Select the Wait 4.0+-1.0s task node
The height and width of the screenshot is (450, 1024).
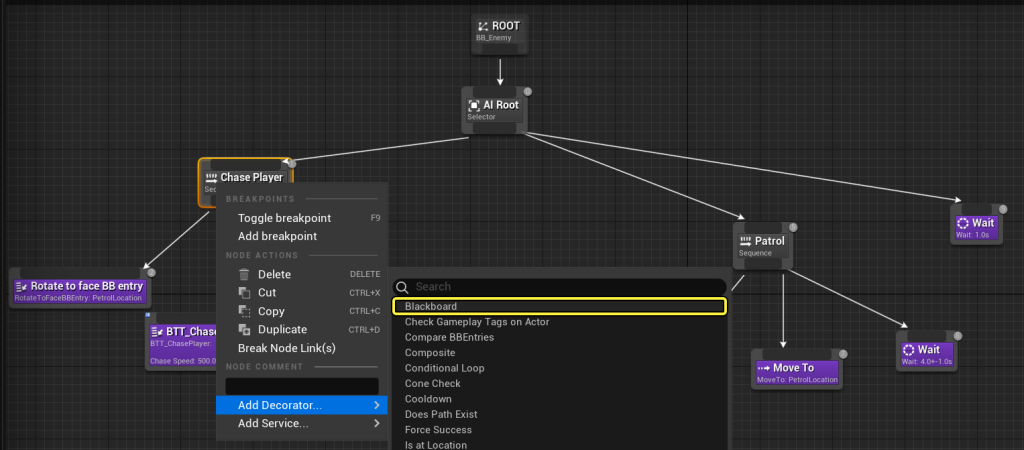[x=926, y=354]
